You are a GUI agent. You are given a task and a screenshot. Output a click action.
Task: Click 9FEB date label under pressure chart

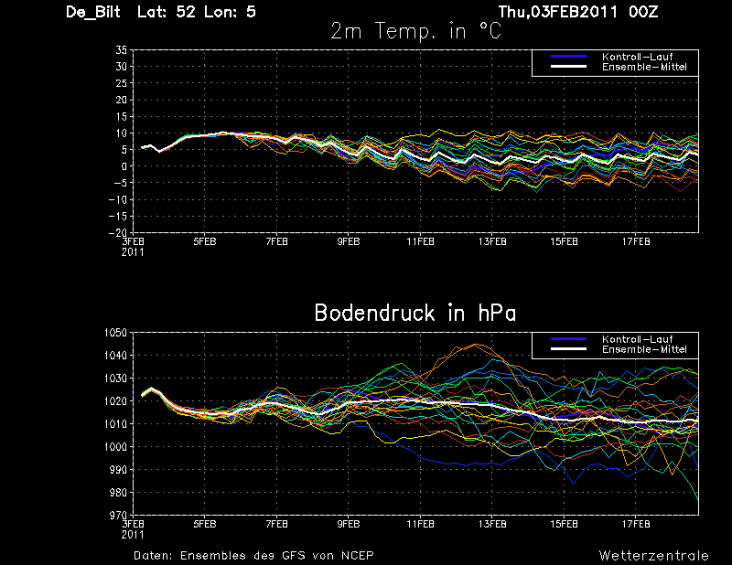click(x=349, y=524)
